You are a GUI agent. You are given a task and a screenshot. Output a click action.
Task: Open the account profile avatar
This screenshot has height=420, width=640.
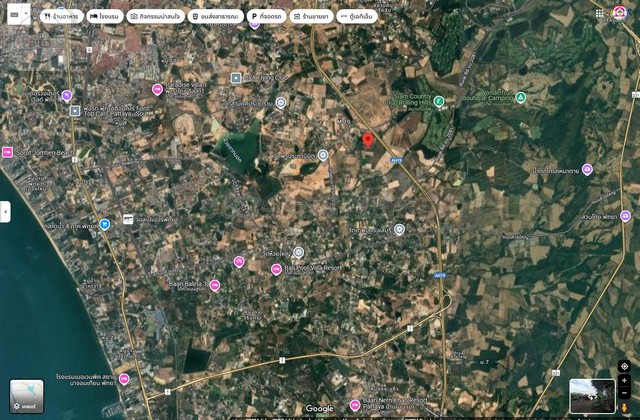[x=620, y=13]
